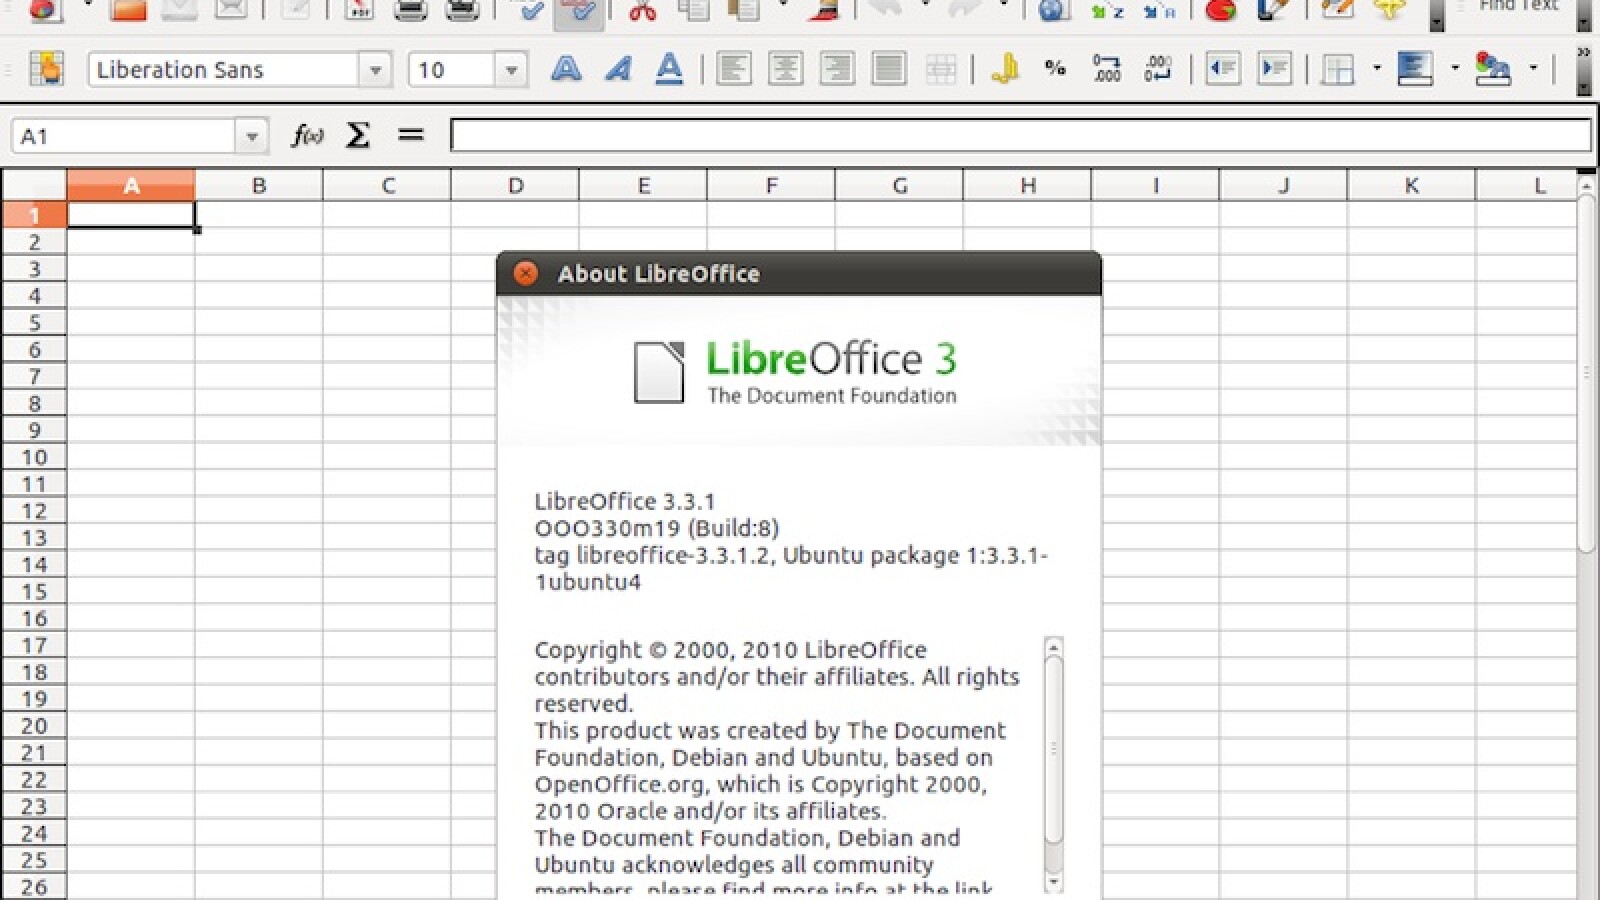1600x900 pixels.
Task: Toggle underline text formatting
Action: [669, 69]
